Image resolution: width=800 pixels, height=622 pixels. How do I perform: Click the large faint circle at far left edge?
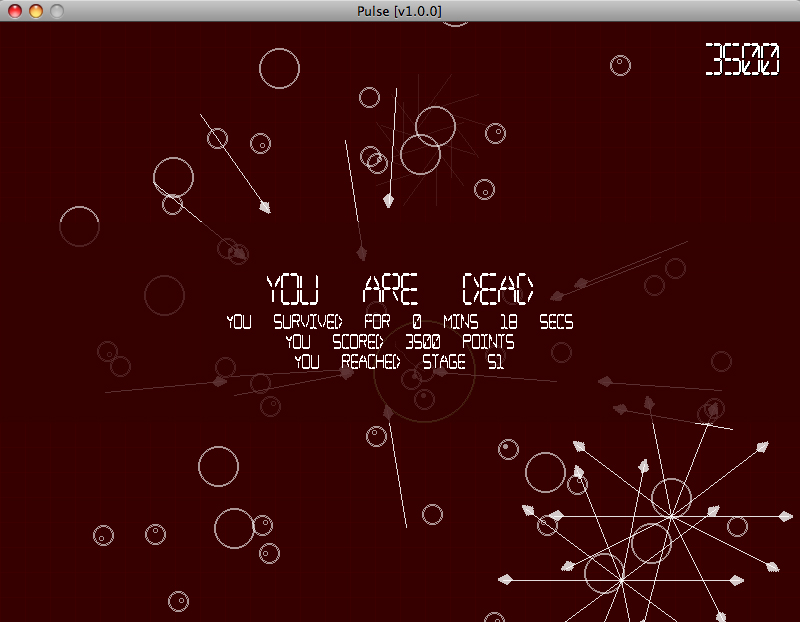79,226
